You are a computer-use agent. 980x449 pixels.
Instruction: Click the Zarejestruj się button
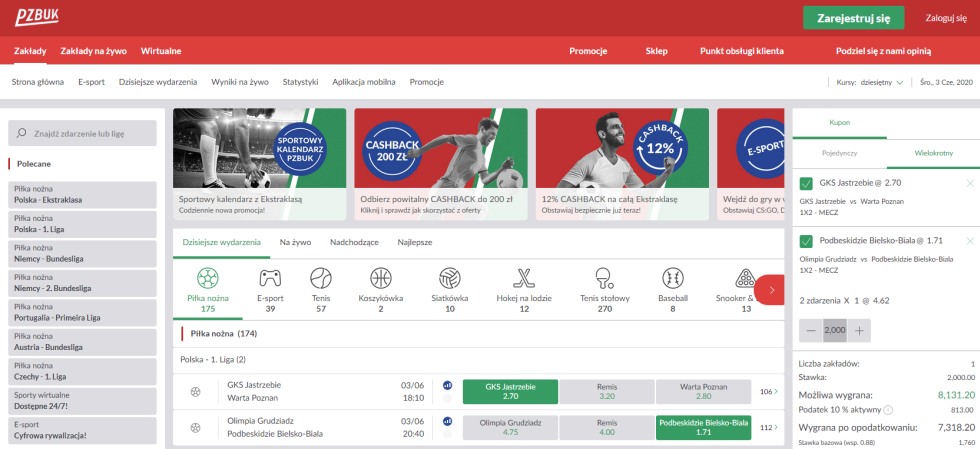pos(854,18)
